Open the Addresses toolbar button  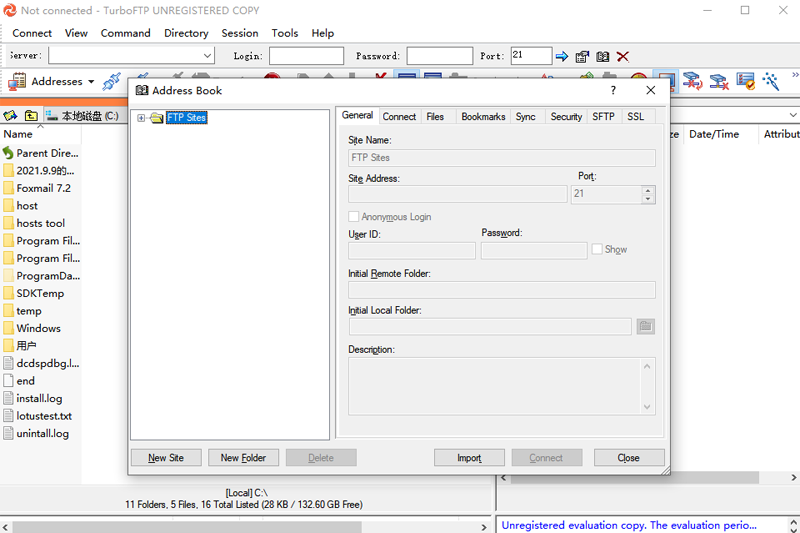46,82
